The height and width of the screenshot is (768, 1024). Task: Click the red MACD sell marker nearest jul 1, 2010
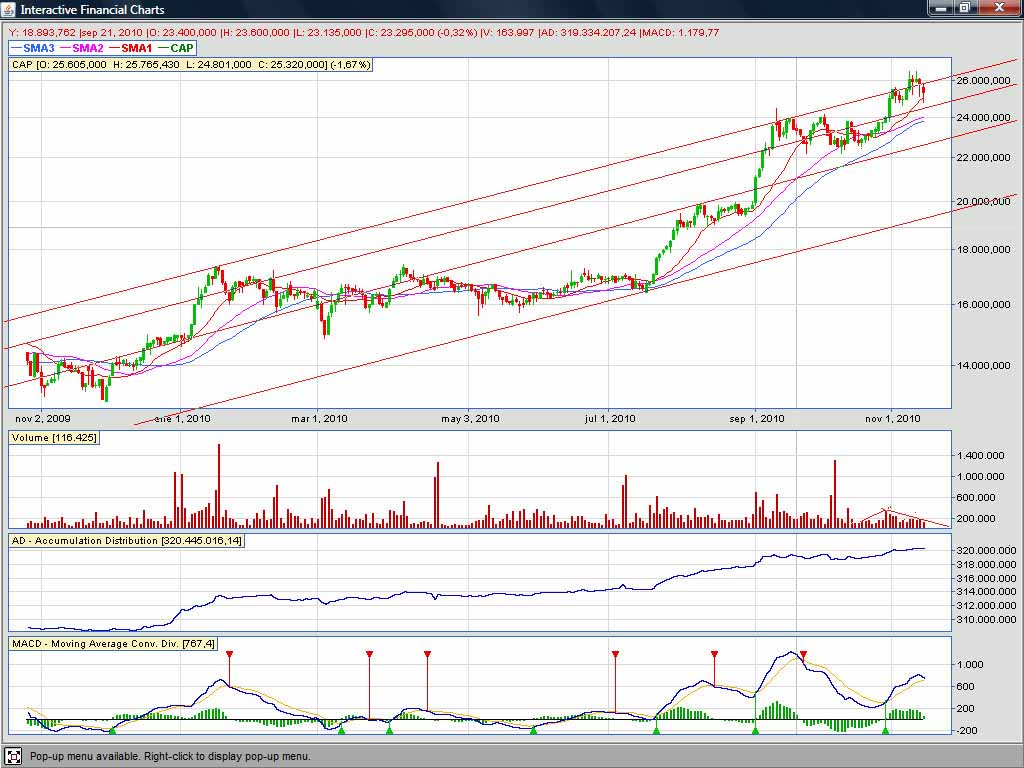(615, 654)
